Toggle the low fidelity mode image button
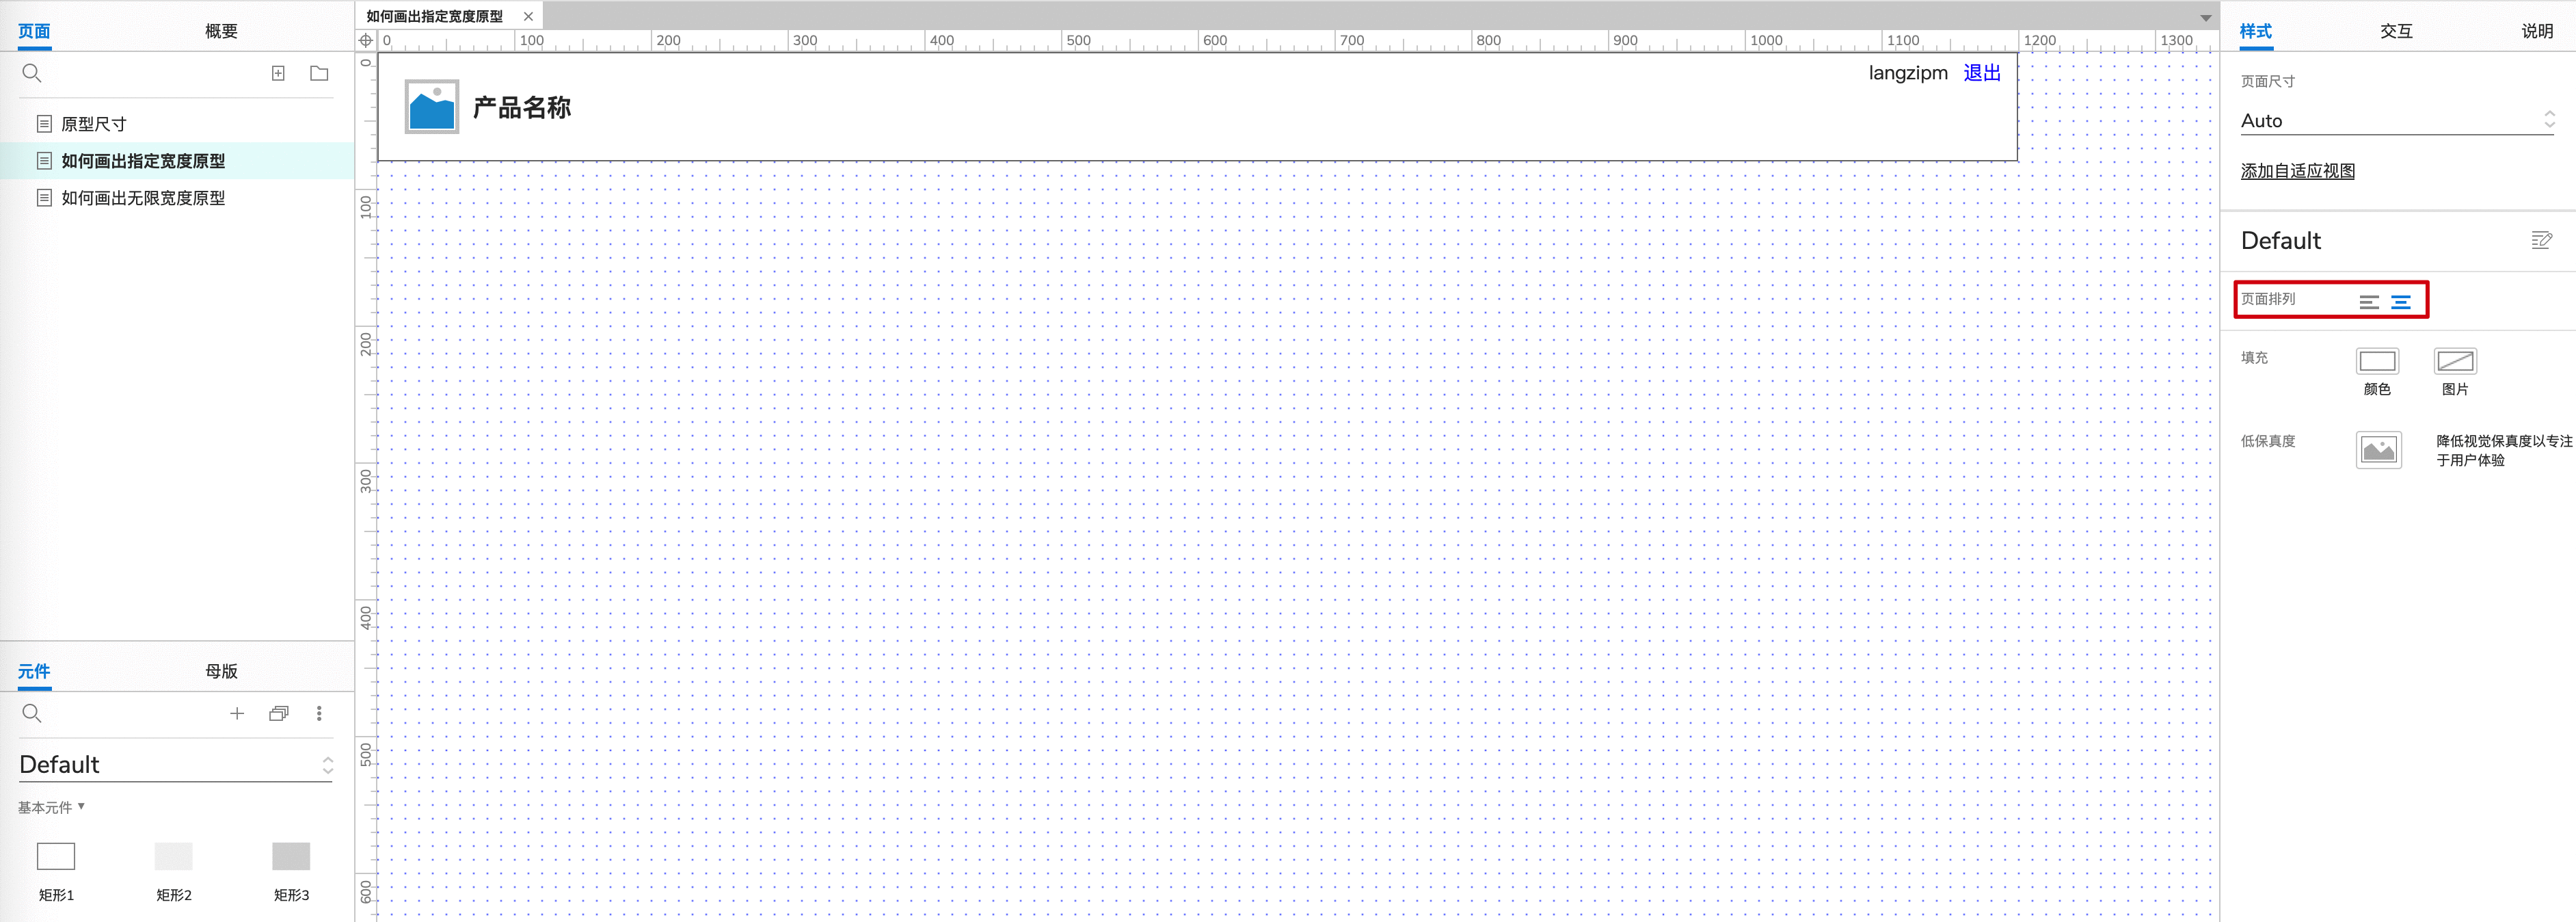 coord(2378,450)
